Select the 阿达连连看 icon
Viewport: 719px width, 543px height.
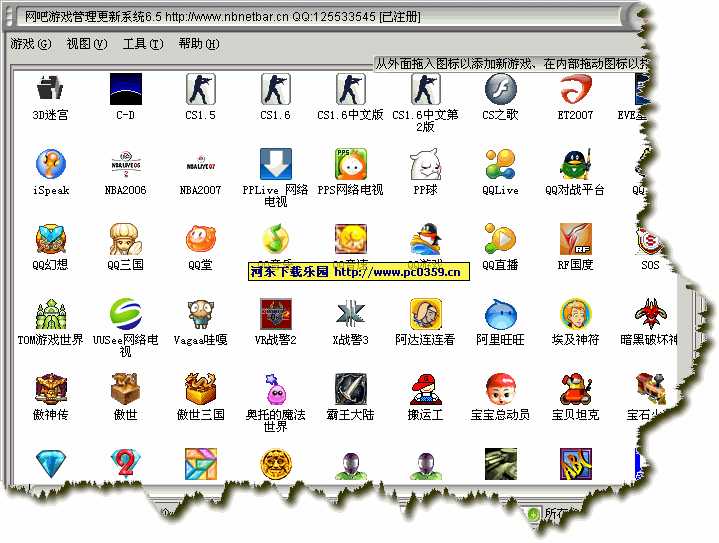pos(426,314)
